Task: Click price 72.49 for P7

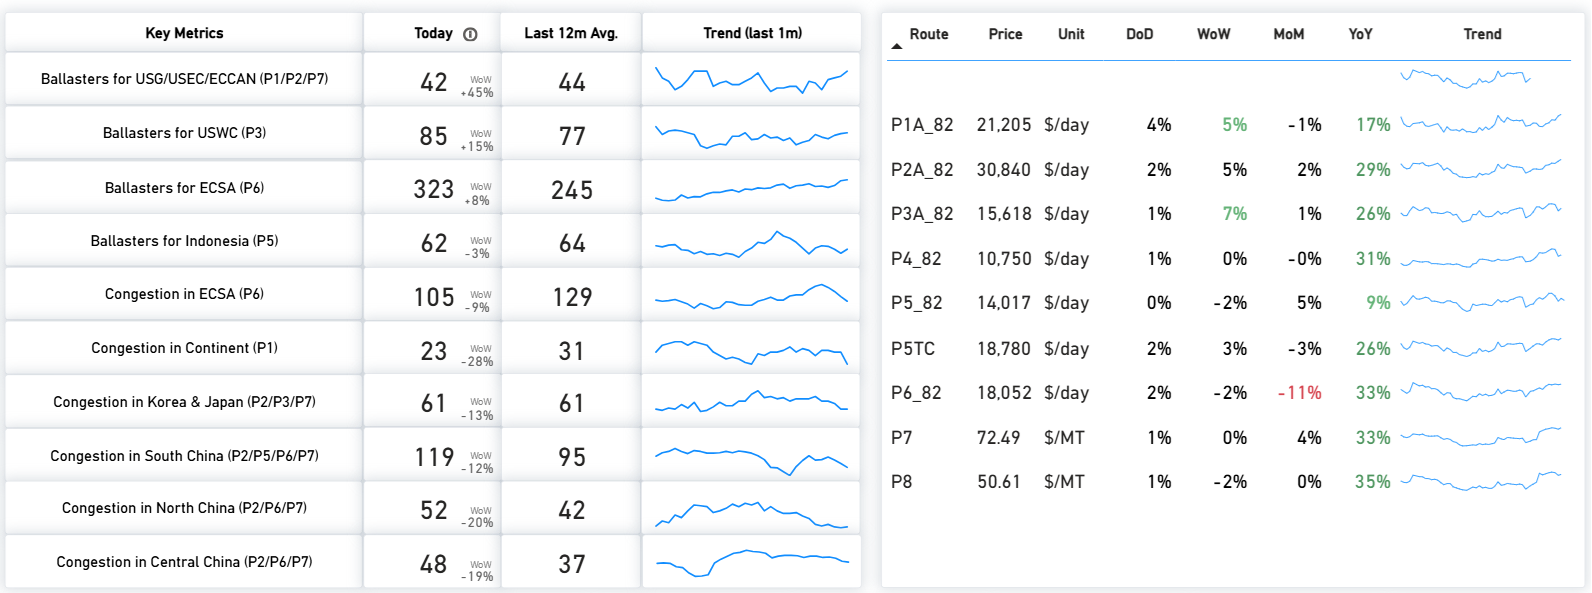Action: [999, 438]
